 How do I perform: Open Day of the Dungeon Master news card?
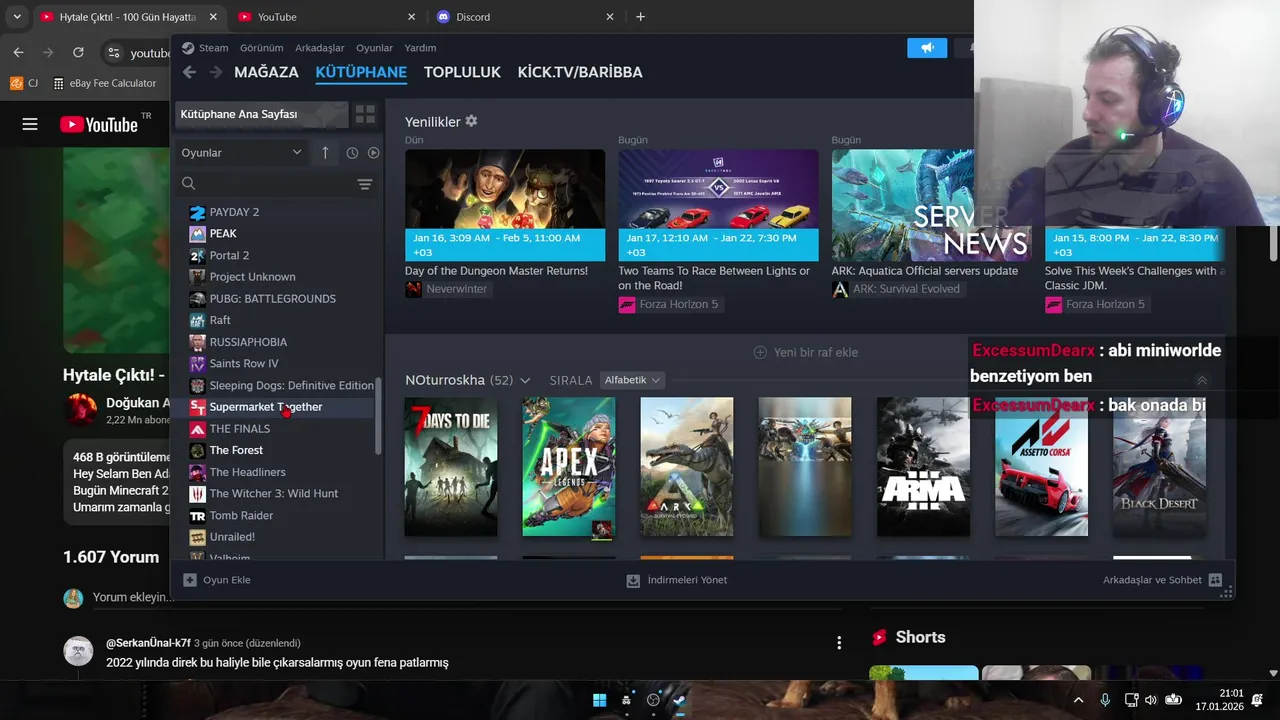pos(505,205)
